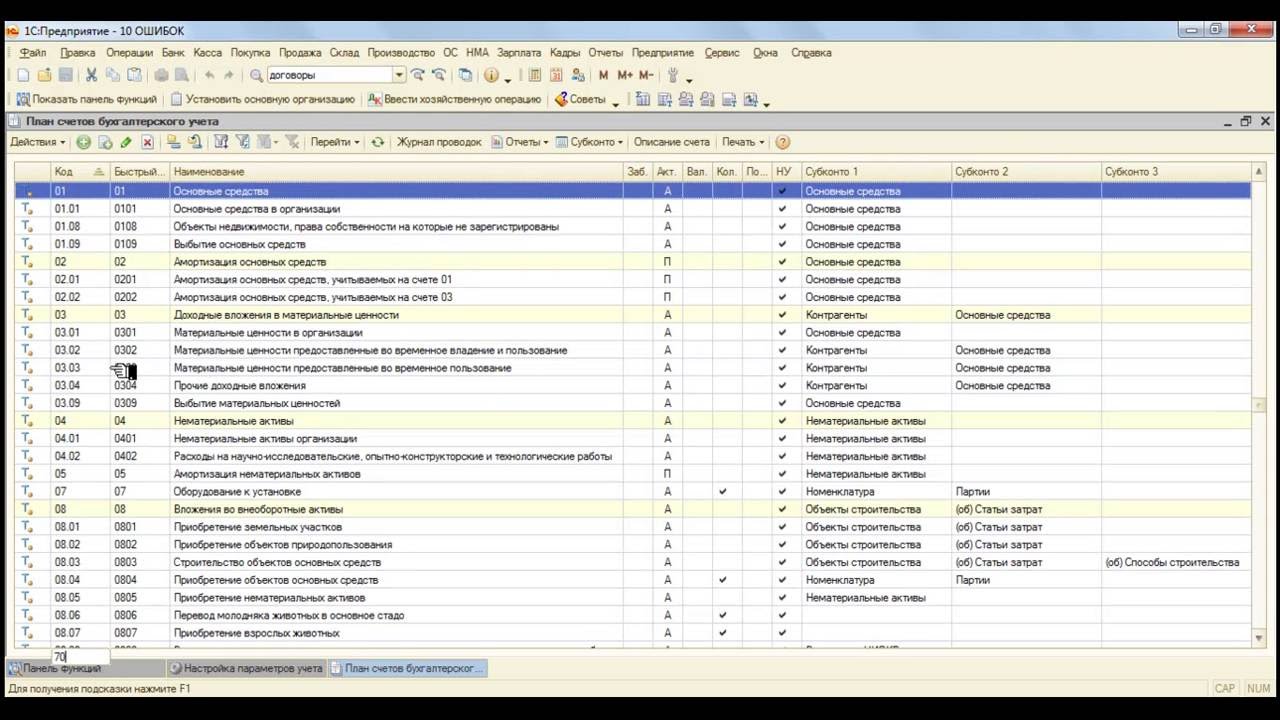Click Установить основную организацию button
This screenshot has height=720, width=1280.
262,99
